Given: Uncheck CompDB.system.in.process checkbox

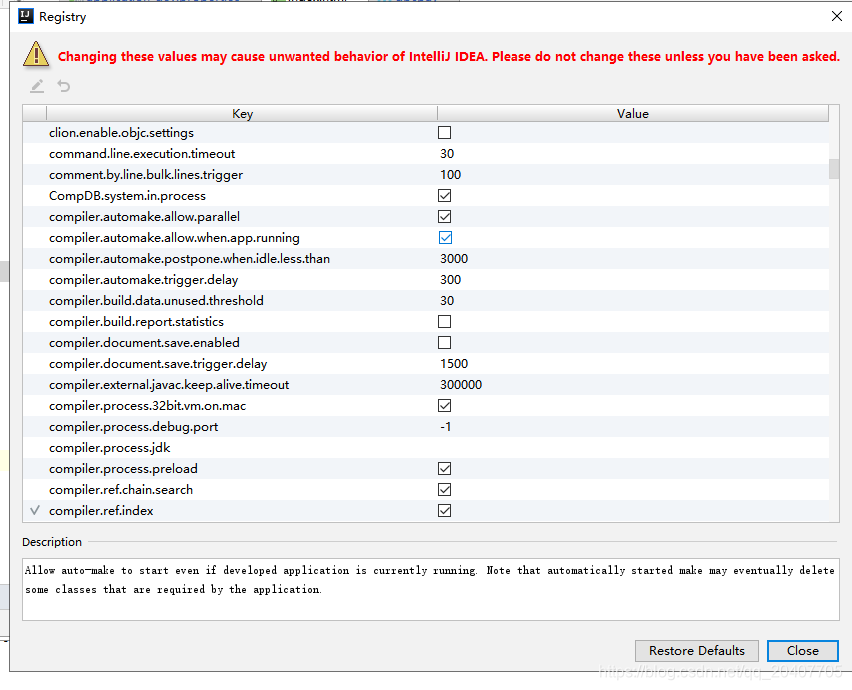Looking at the screenshot, I should 444,196.
